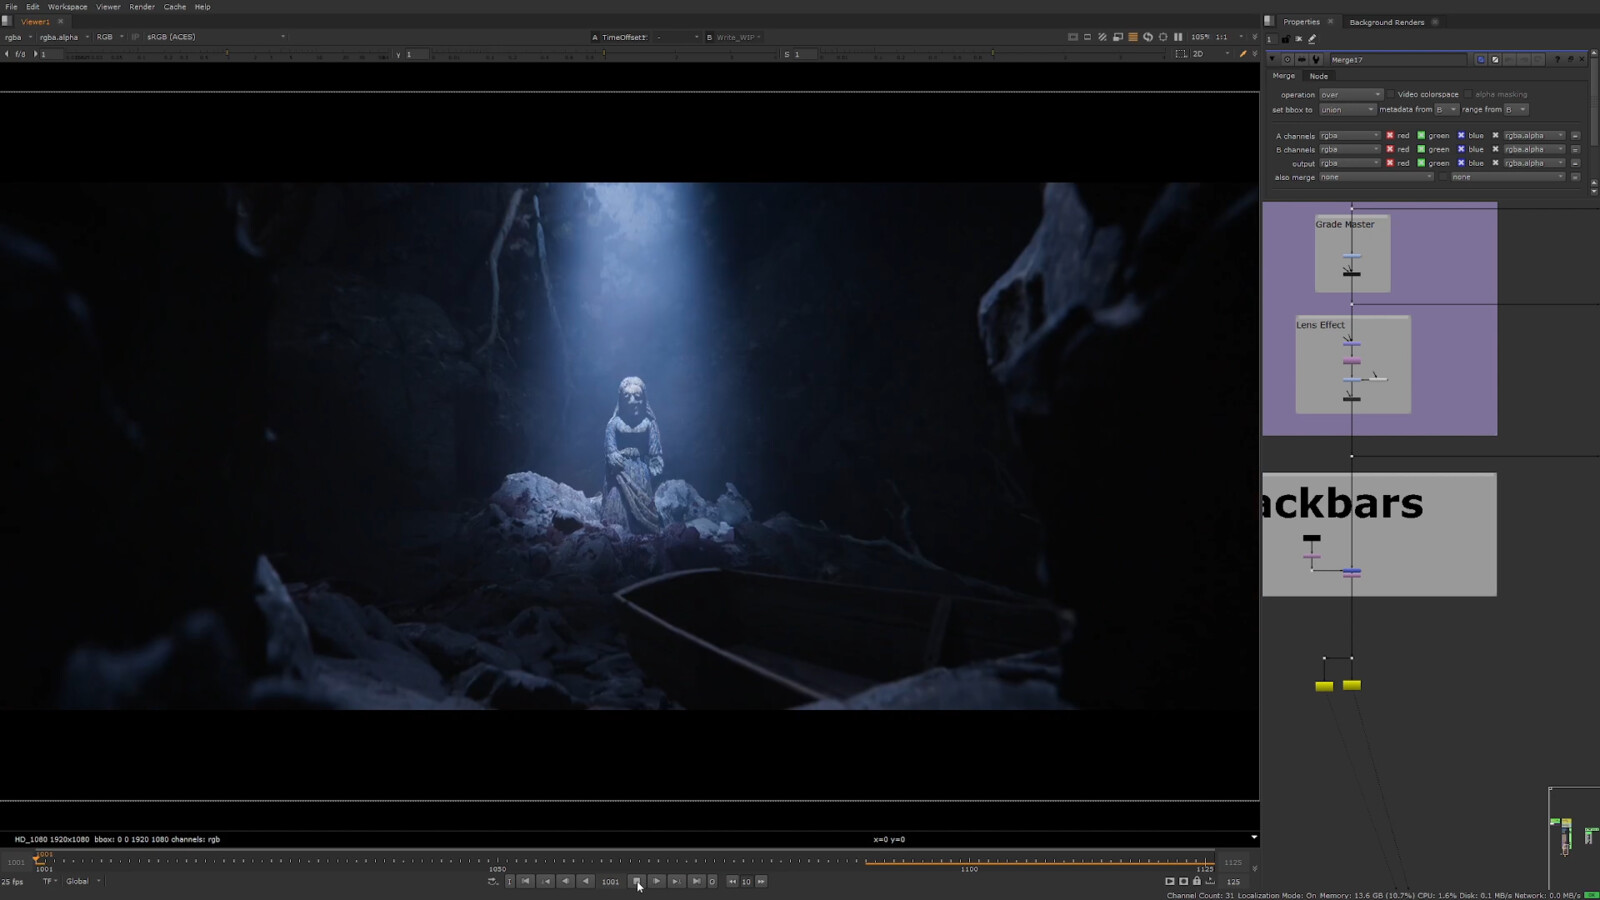Select the Node tab in Merge17 properties
Image resolution: width=1600 pixels, height=900 pixels.
1319,76
